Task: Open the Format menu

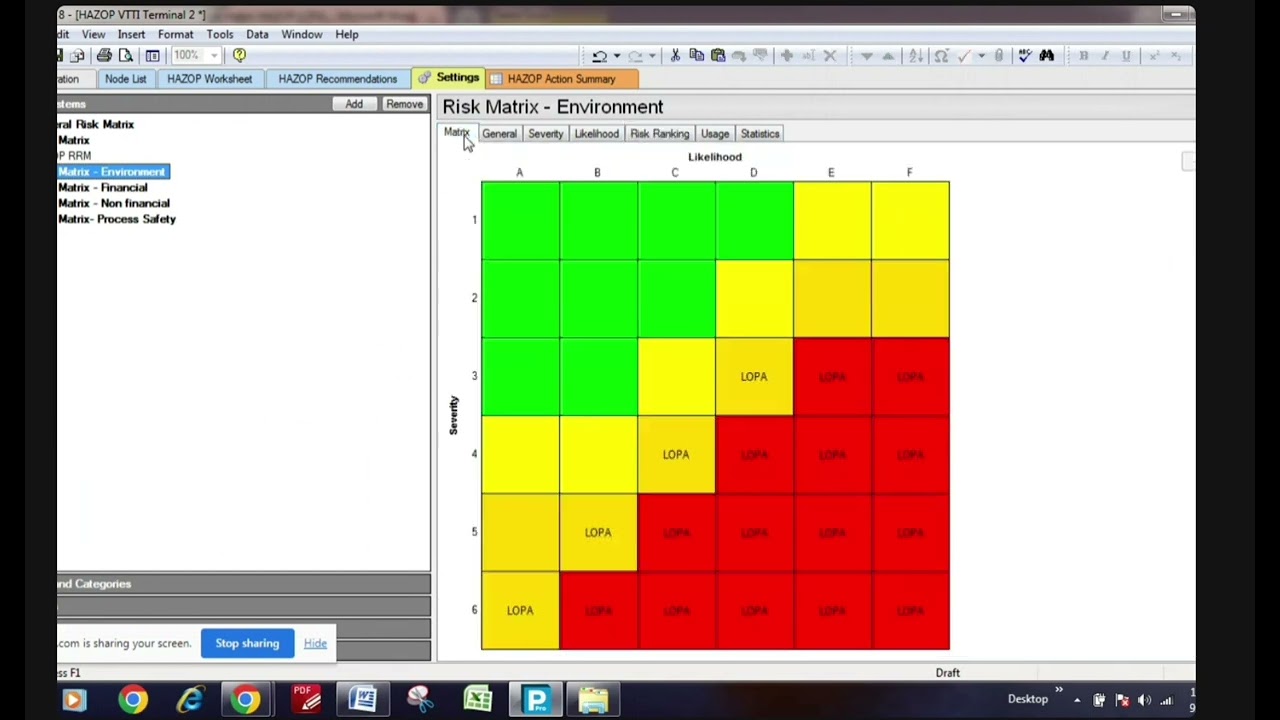Action: (175, 34)
